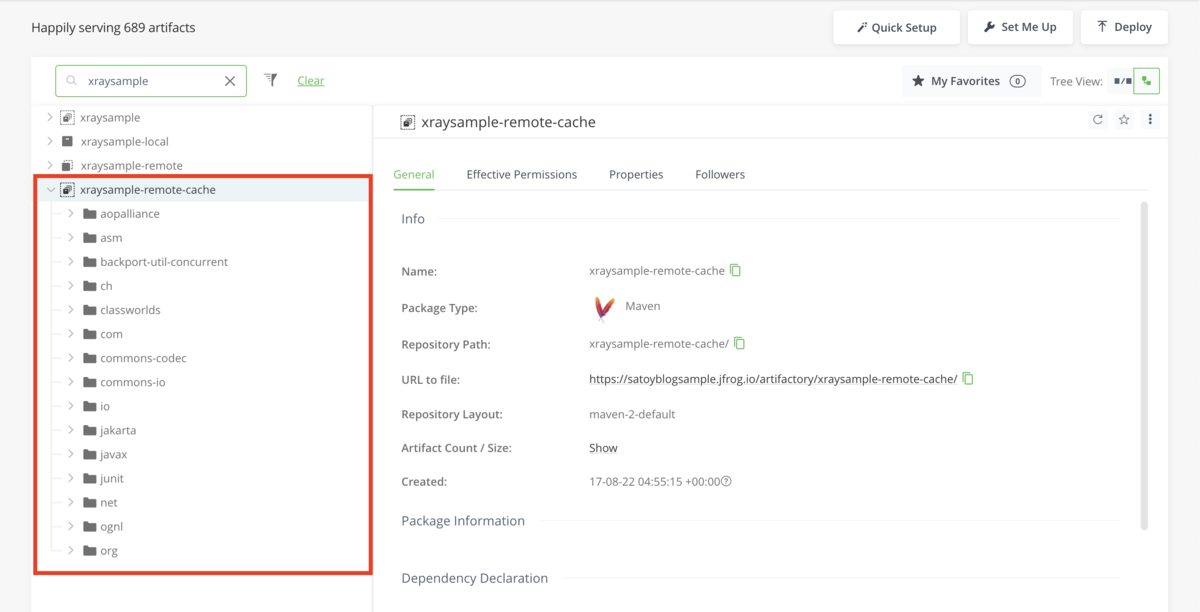
Task: Click the Dependency Declaration section heading
Action: point(474,578)
